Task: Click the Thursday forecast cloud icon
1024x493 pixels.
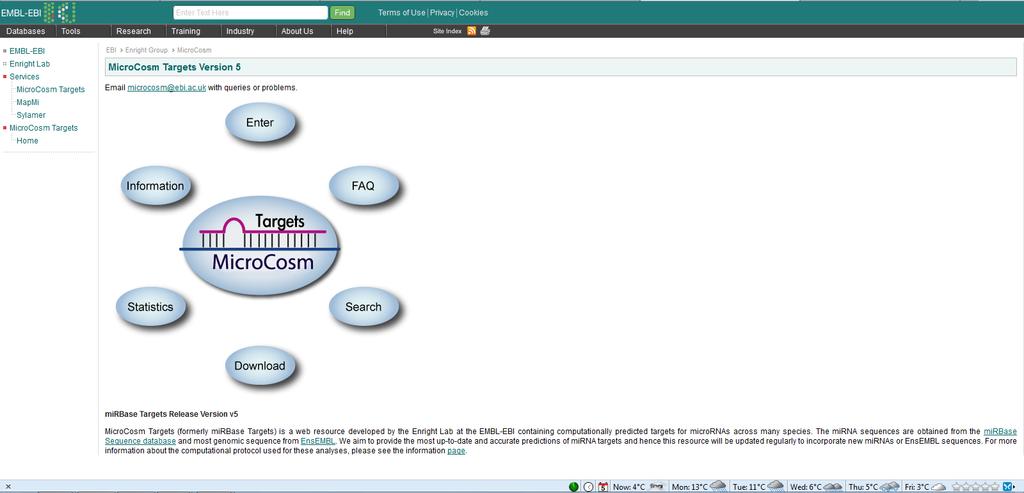Action: [x=890, y=486]
